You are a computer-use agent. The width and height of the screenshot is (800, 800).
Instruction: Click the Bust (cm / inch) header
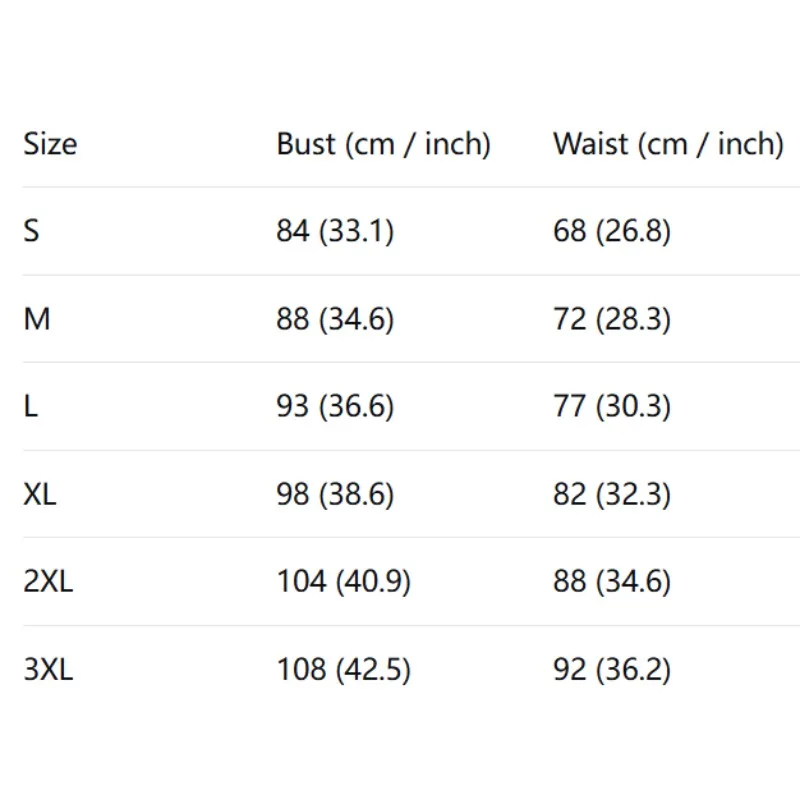click(383, 144)
